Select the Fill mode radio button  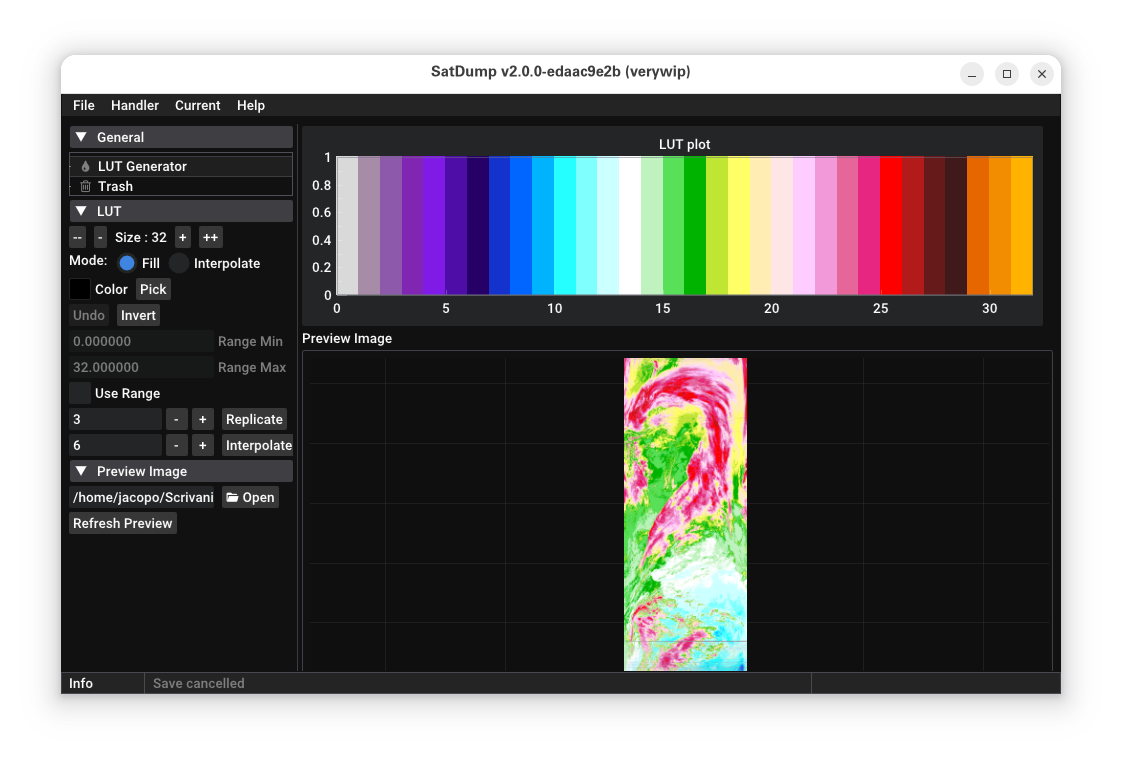[126, 262]
